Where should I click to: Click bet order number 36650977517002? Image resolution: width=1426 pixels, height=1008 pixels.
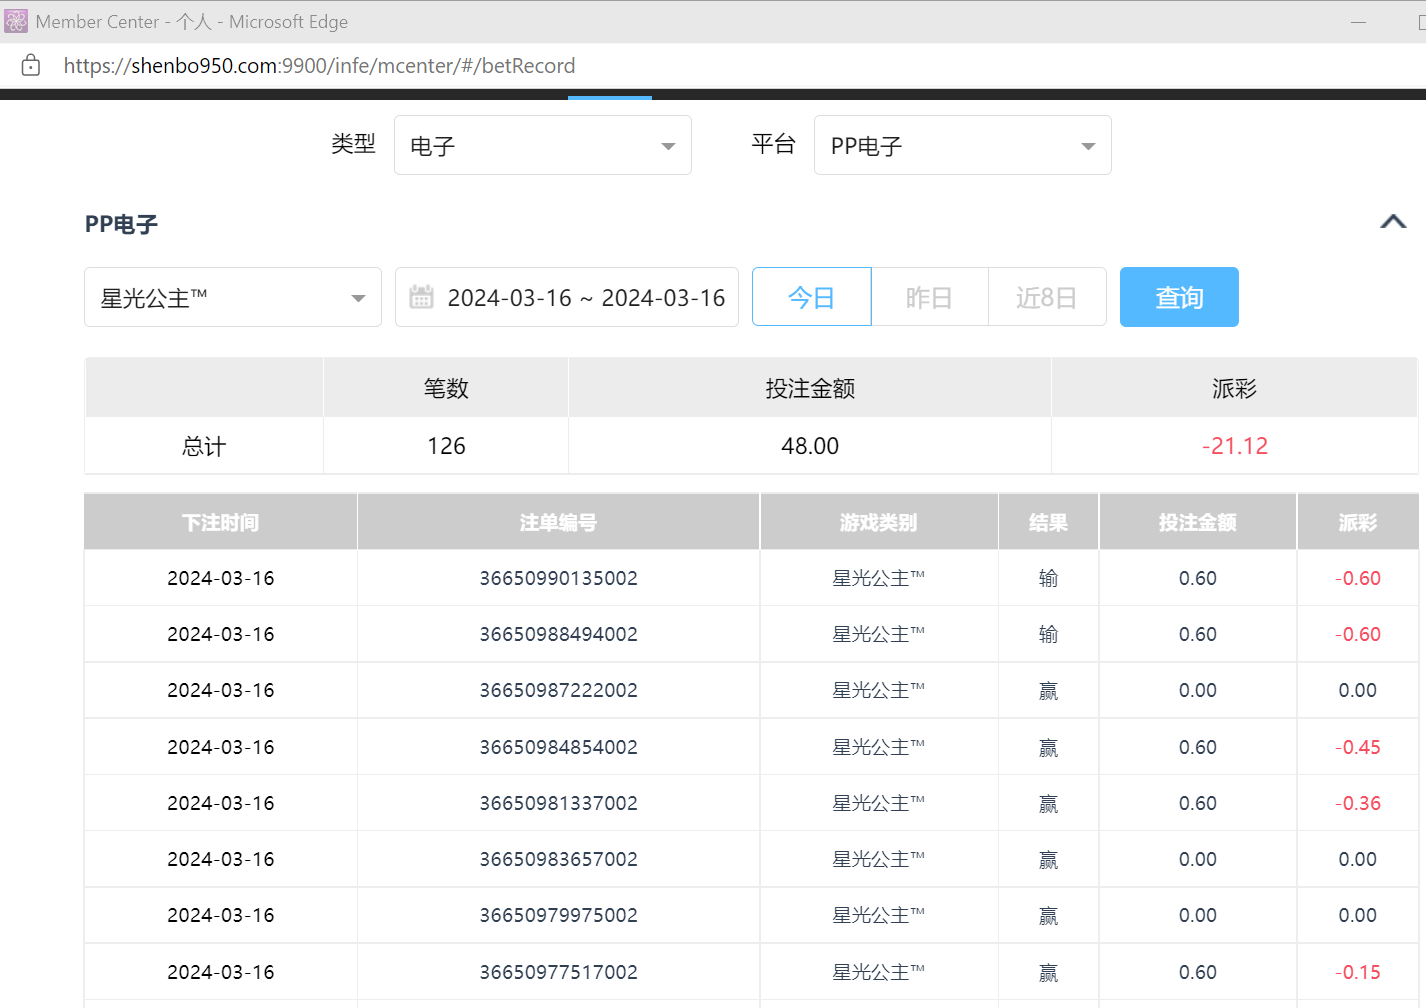(558, 972)
